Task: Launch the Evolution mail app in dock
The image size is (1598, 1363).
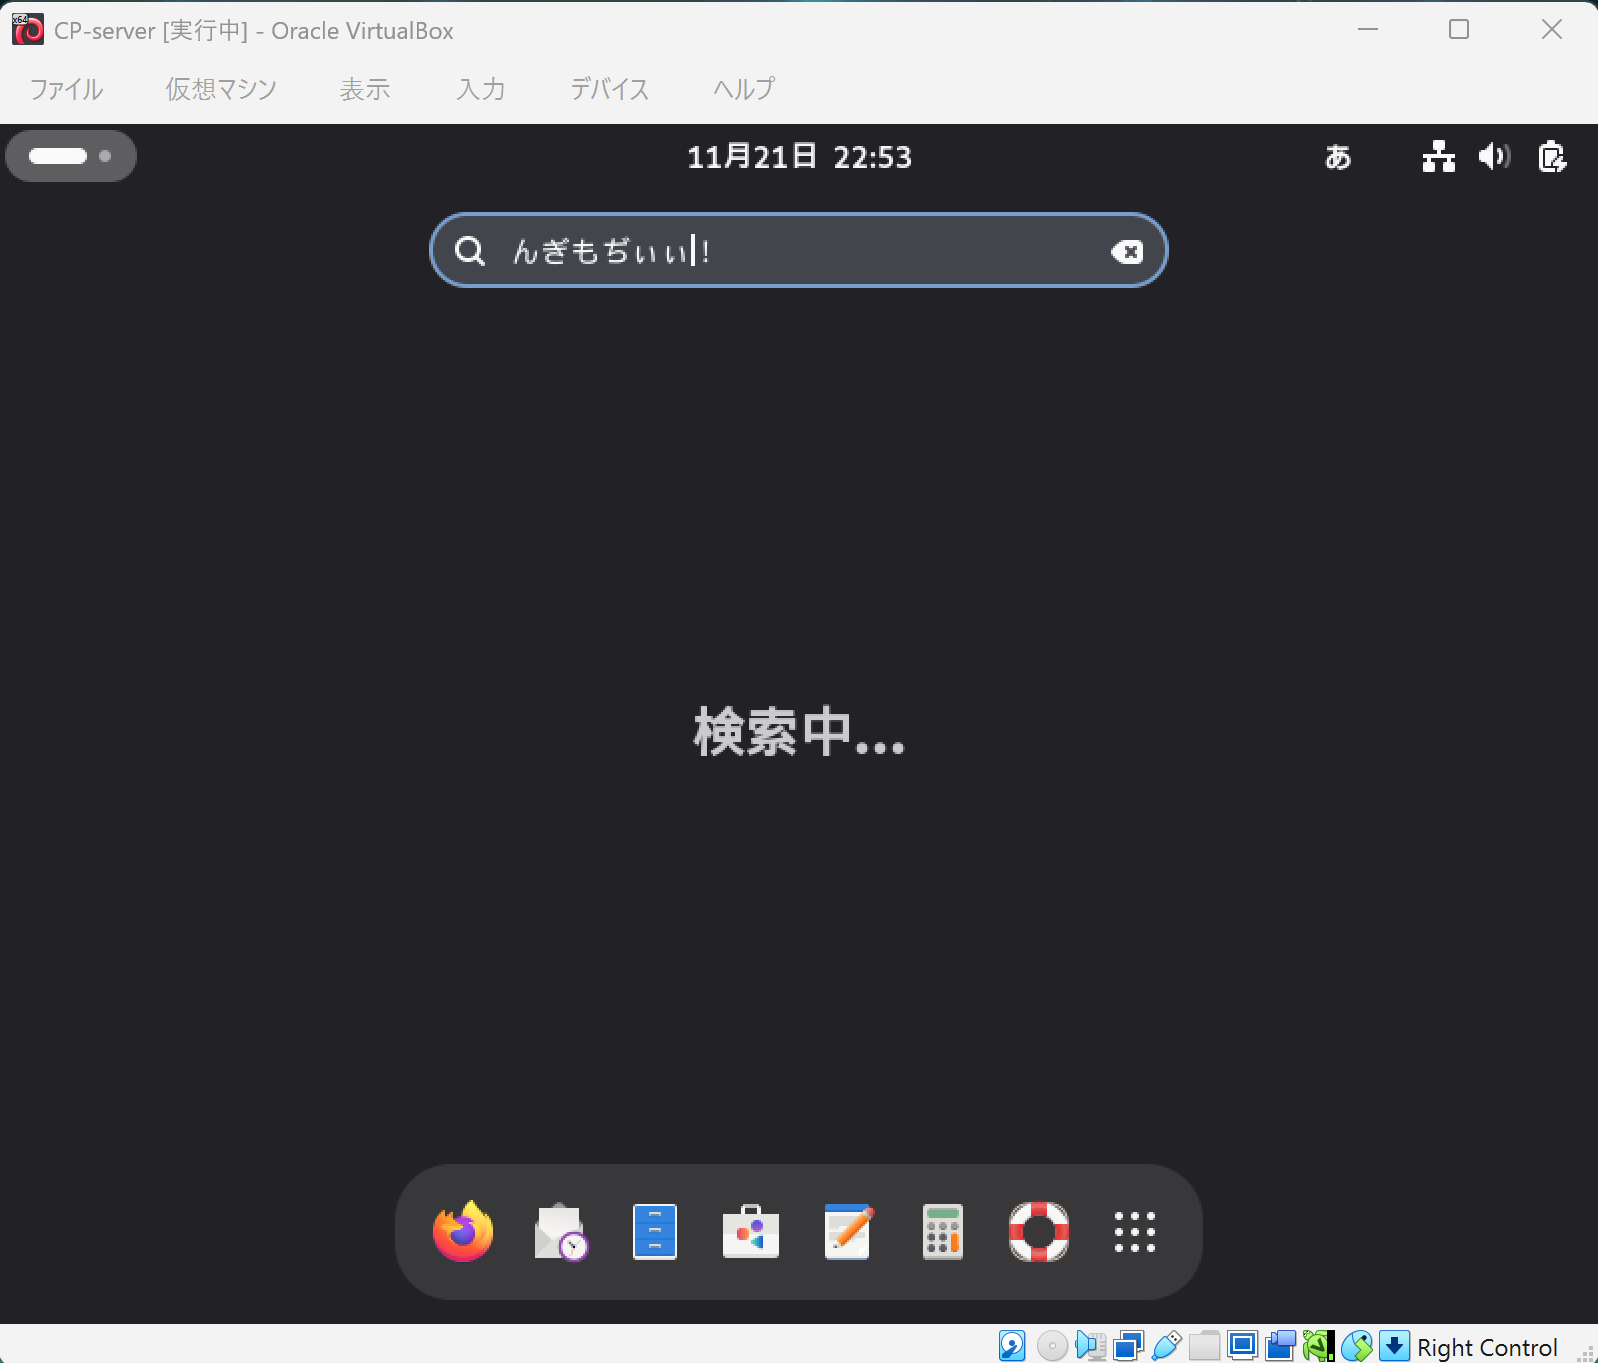Action: pos(560,1232)
